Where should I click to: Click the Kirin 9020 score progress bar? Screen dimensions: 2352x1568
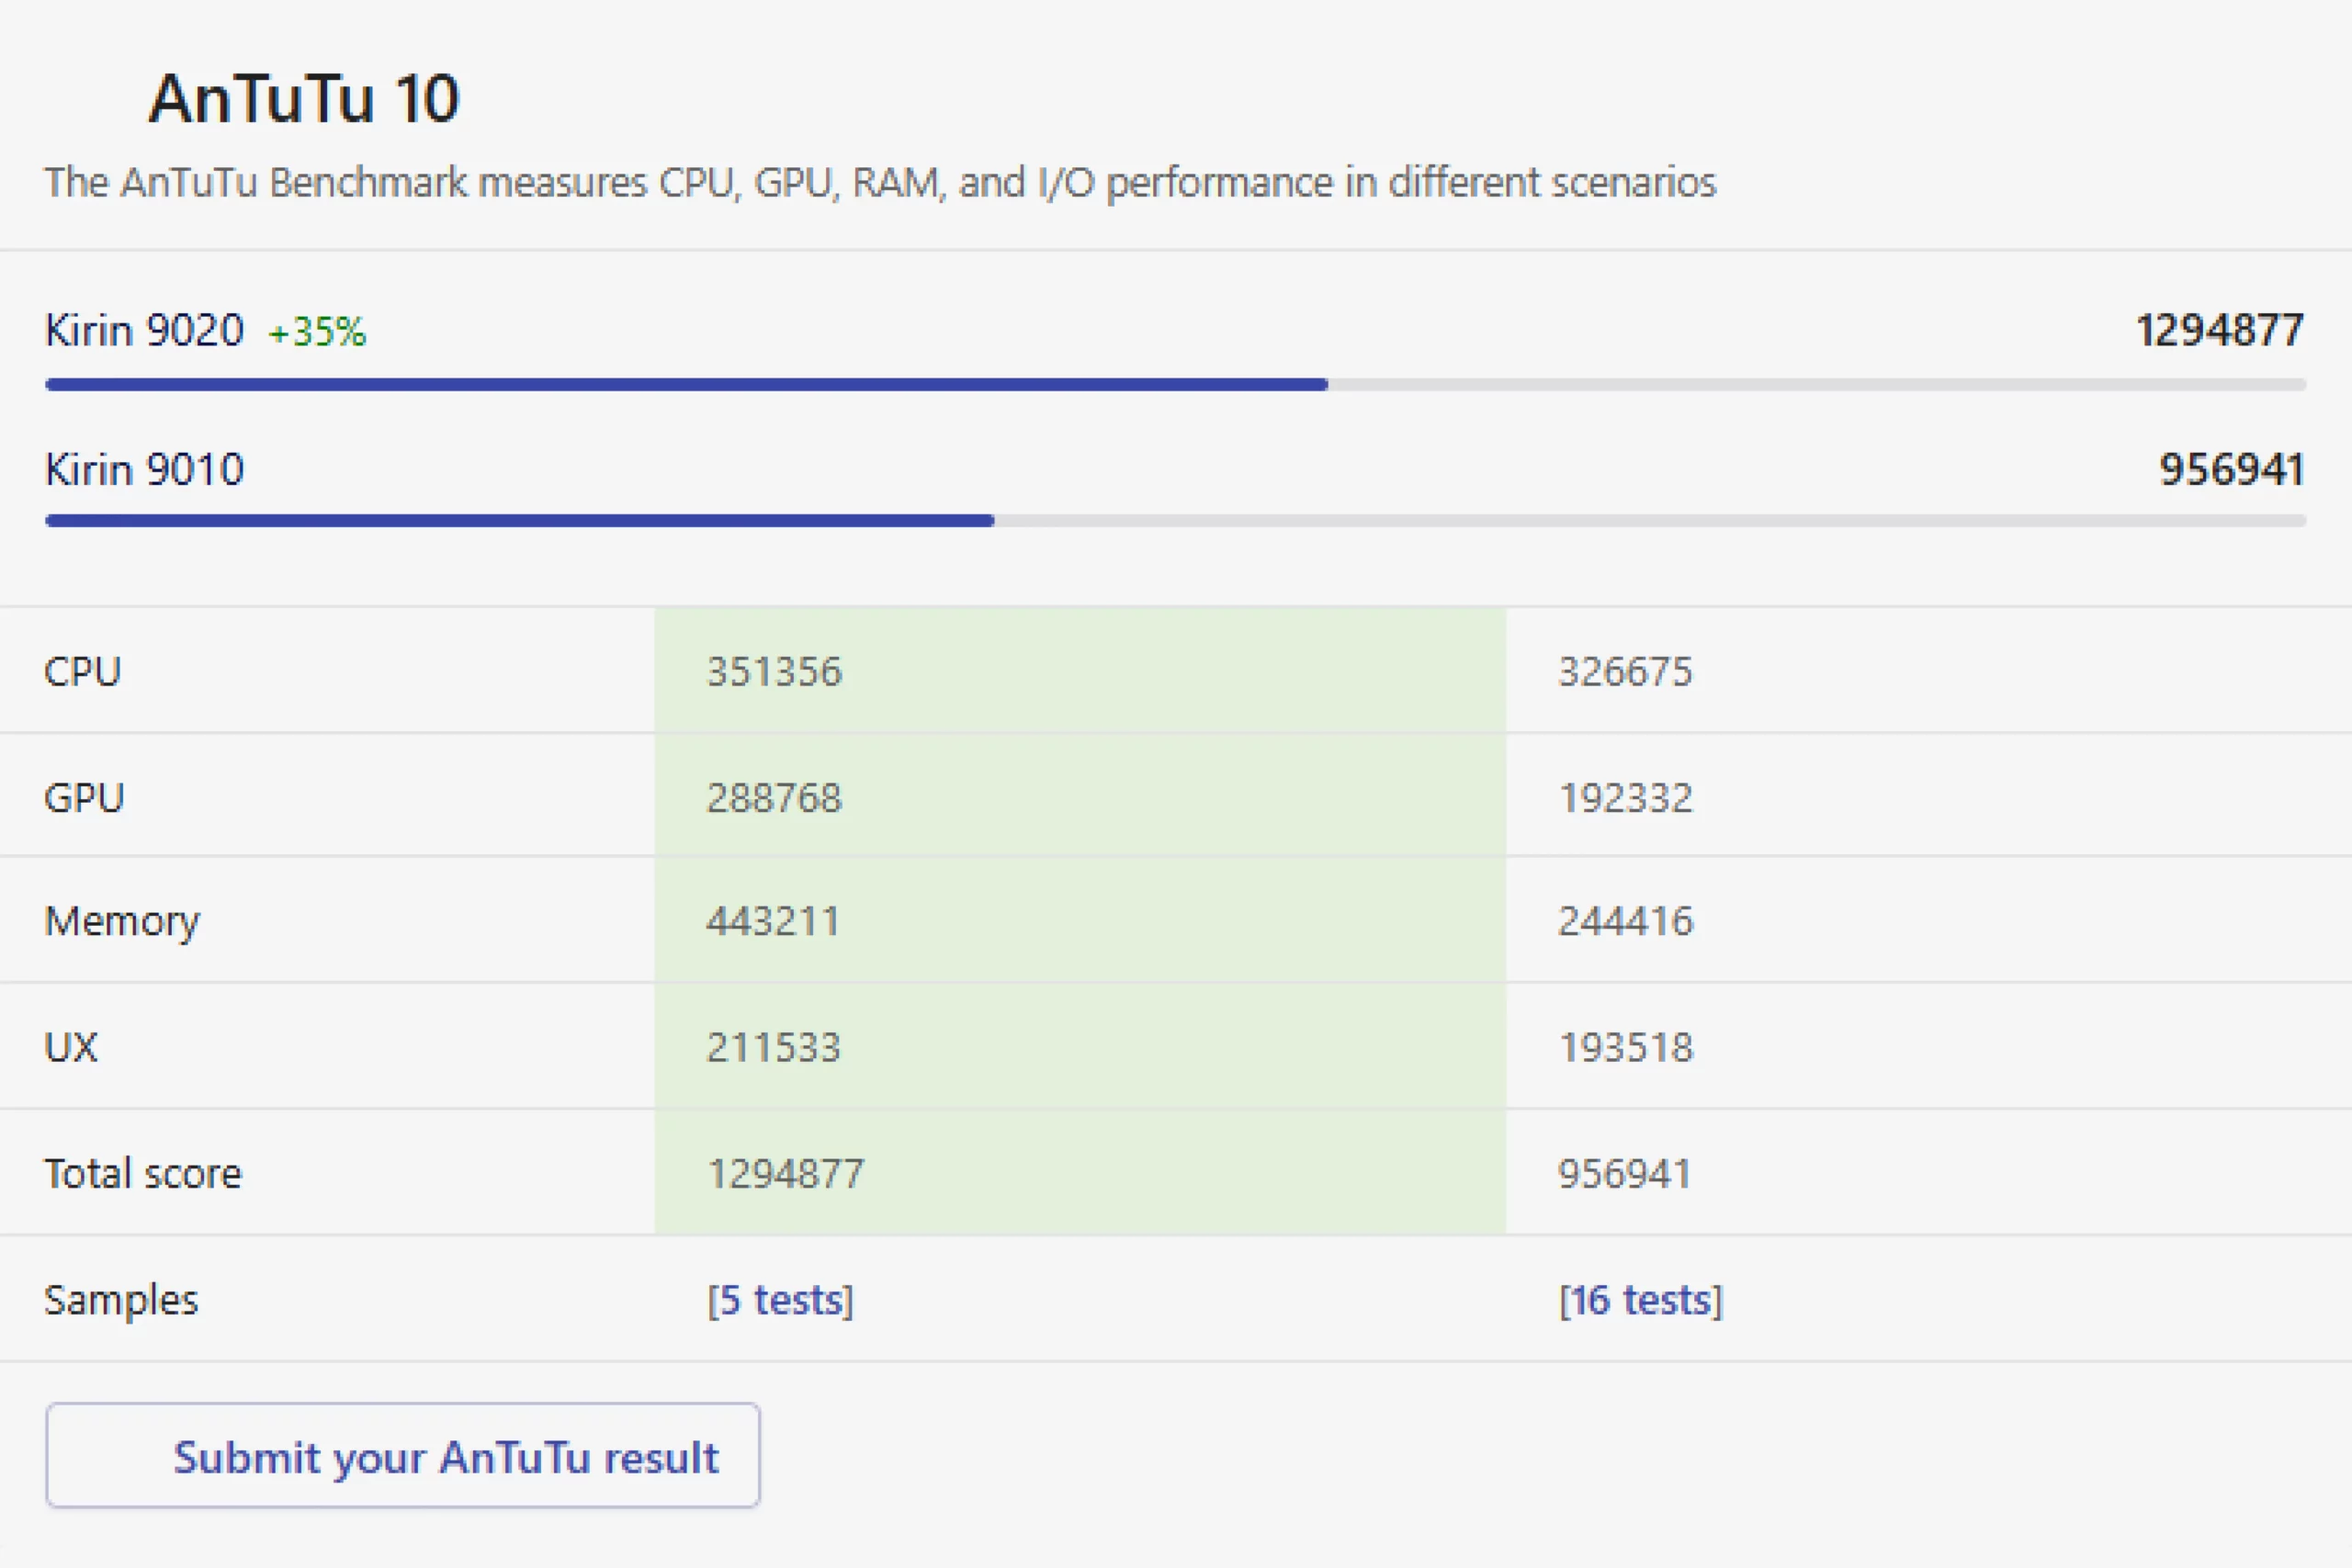coord(1175,385)
